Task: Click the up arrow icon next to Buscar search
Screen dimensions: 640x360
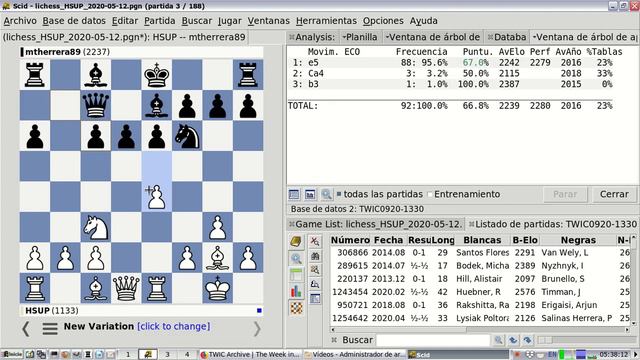Action: pyautogui.click(x=513, y=340)
